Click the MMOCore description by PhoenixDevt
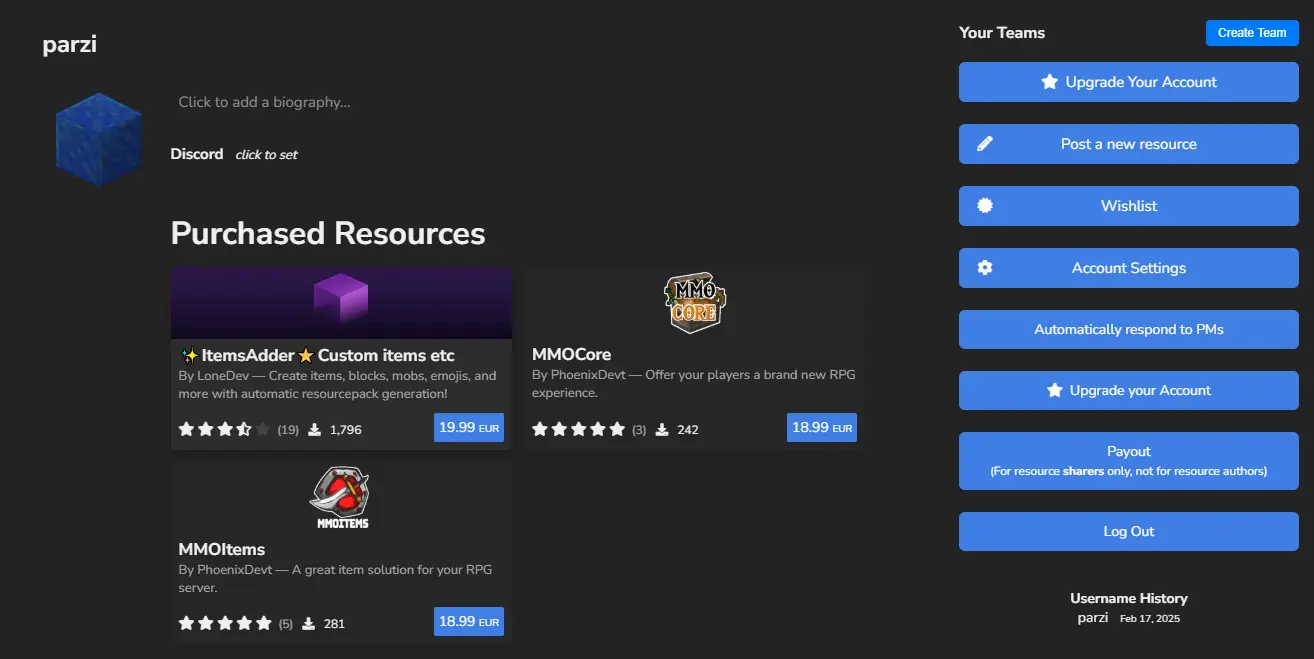This screenshot has width=1314, height=659. (x=693, y=384)
